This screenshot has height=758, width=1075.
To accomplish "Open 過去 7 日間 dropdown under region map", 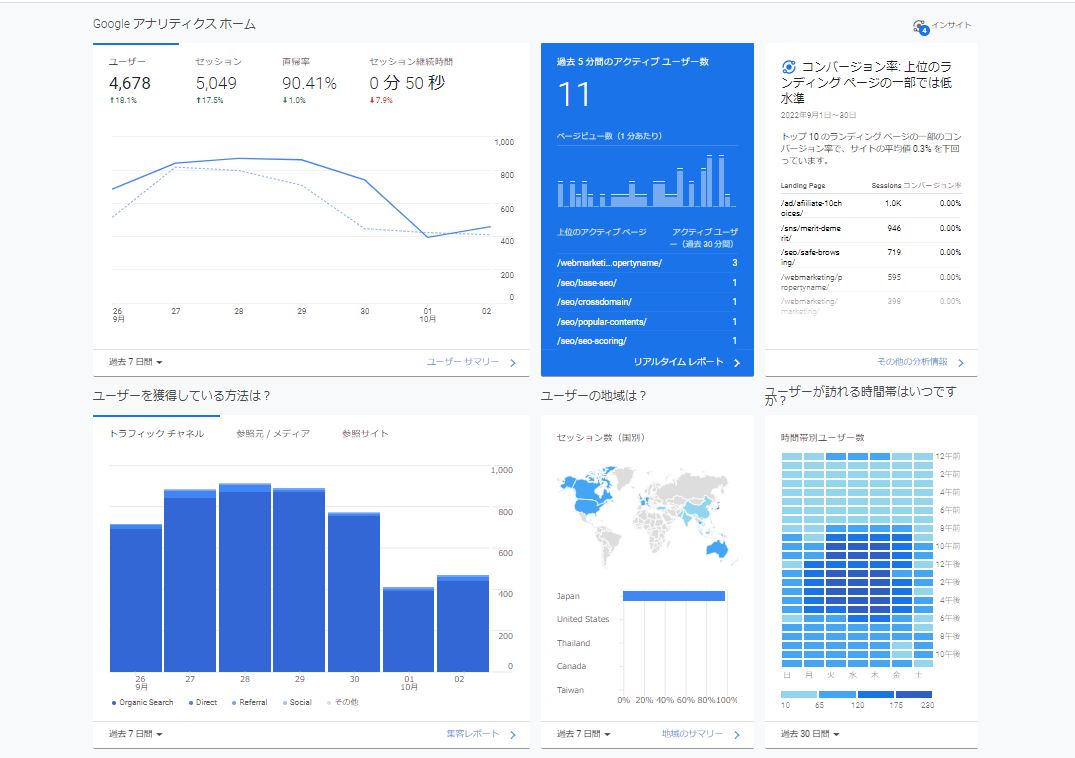I will [x=583, y=734].
